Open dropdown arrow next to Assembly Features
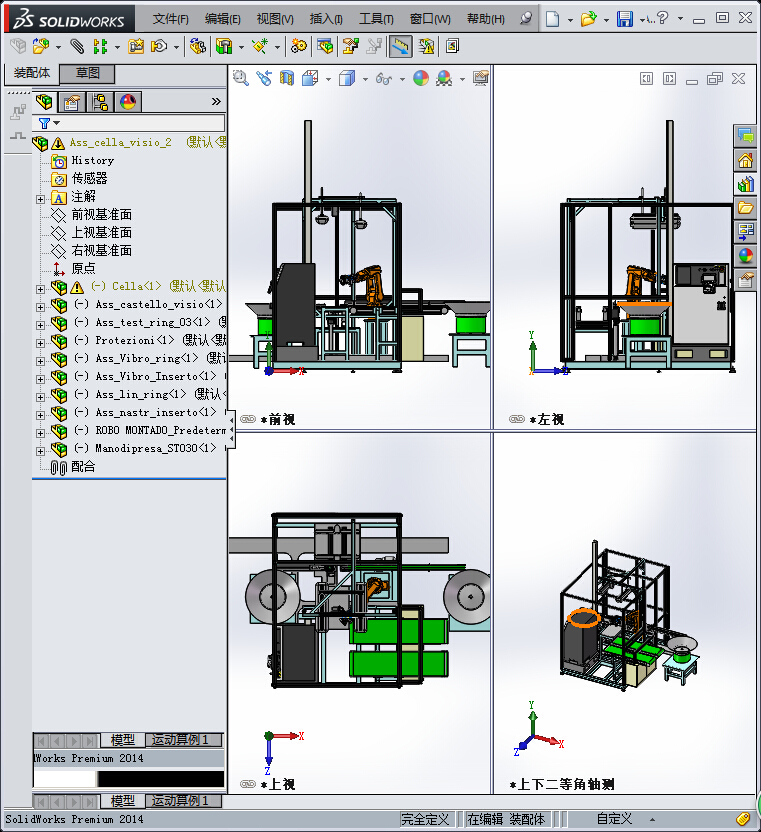 tap(241, 47)
